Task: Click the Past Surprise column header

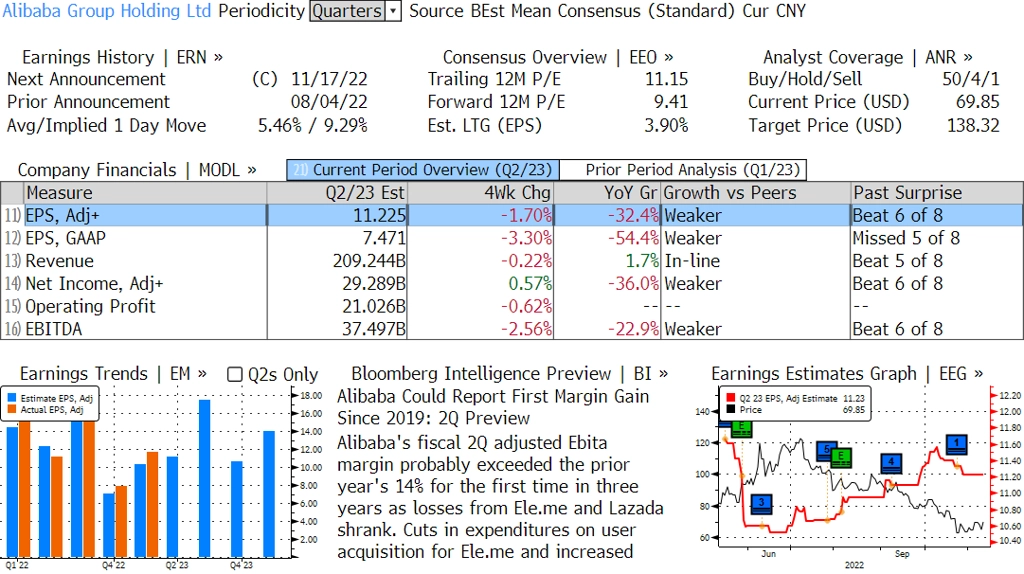Action: click(937, 193)
